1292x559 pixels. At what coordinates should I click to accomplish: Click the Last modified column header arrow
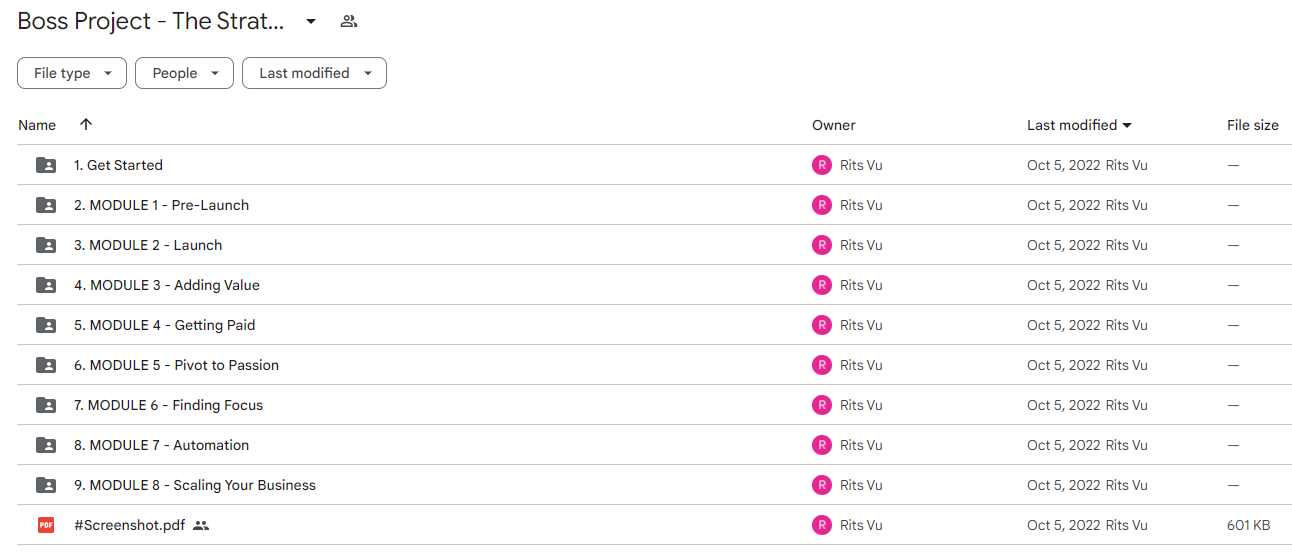point(1127,125)
